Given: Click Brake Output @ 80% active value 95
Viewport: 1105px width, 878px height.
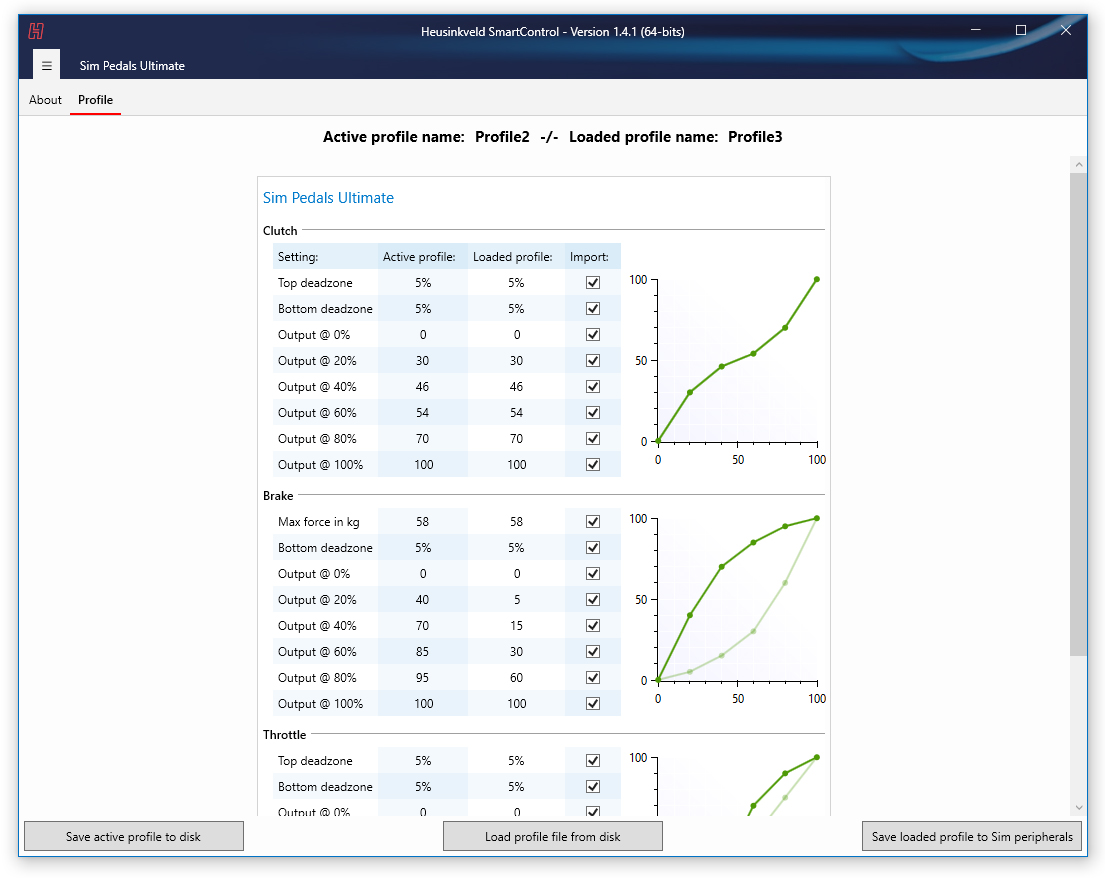Looking at the screenshot, I should click(422, 678).
